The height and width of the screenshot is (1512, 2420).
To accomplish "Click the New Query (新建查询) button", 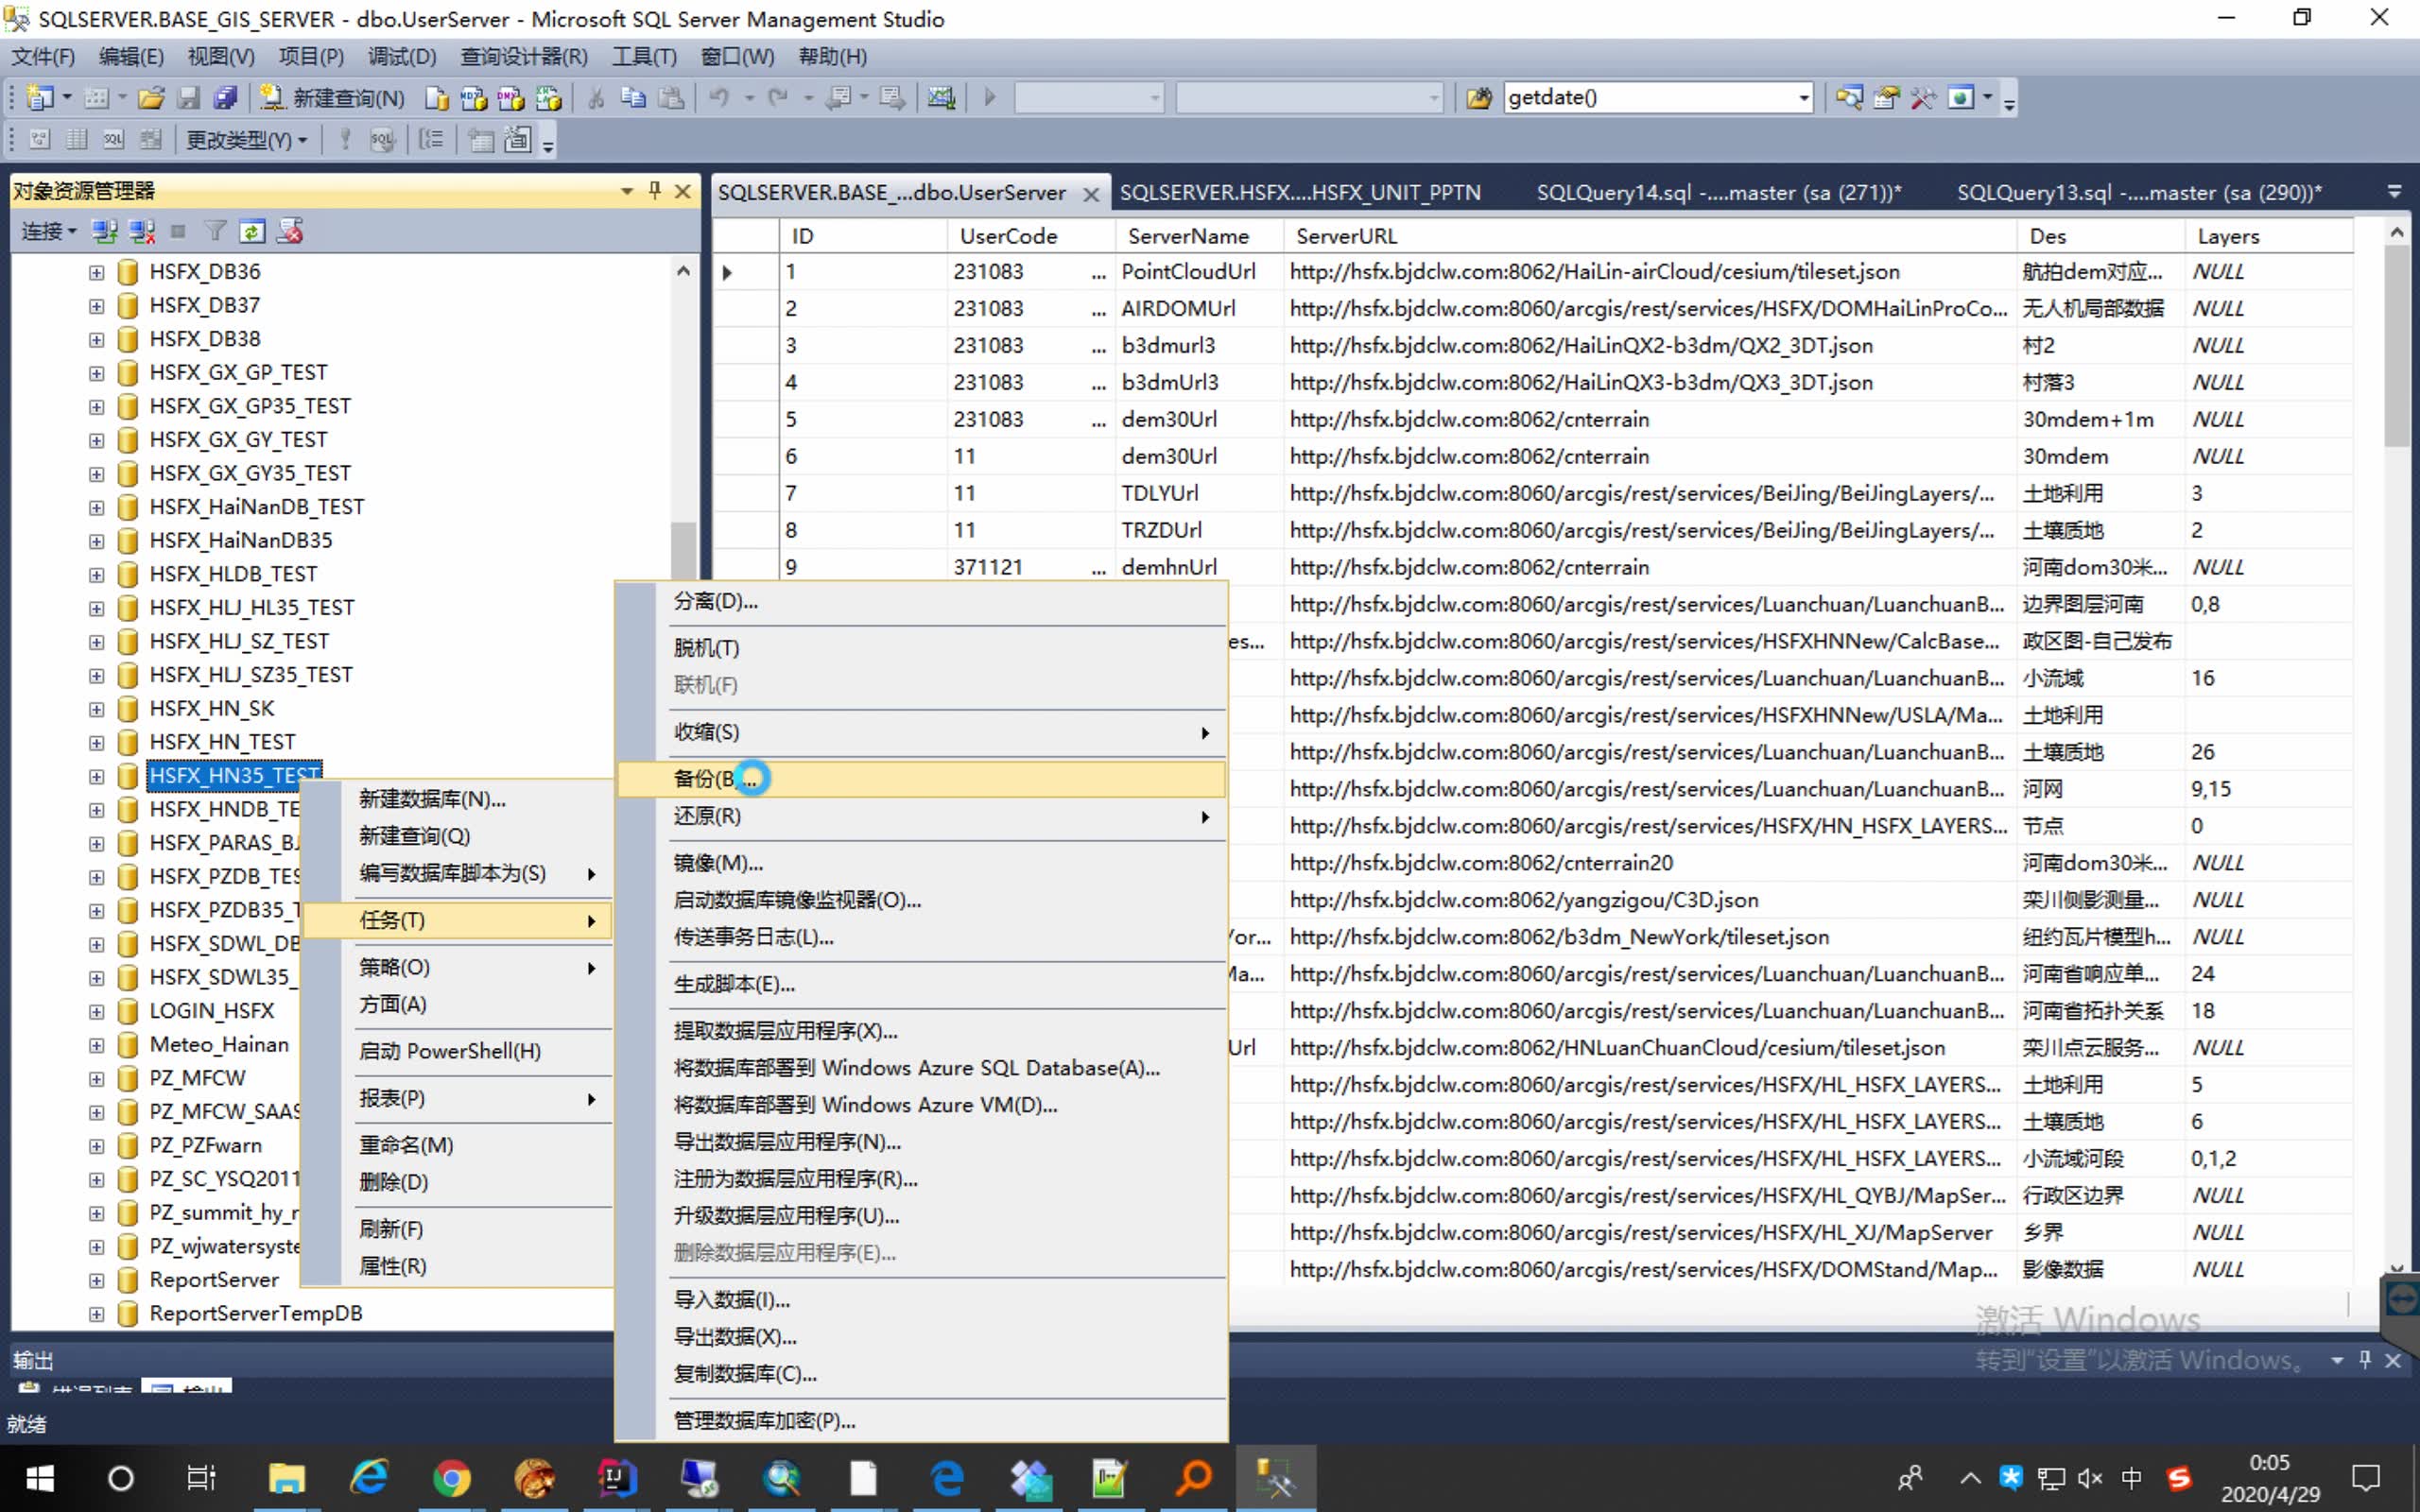I will (333, 97).
